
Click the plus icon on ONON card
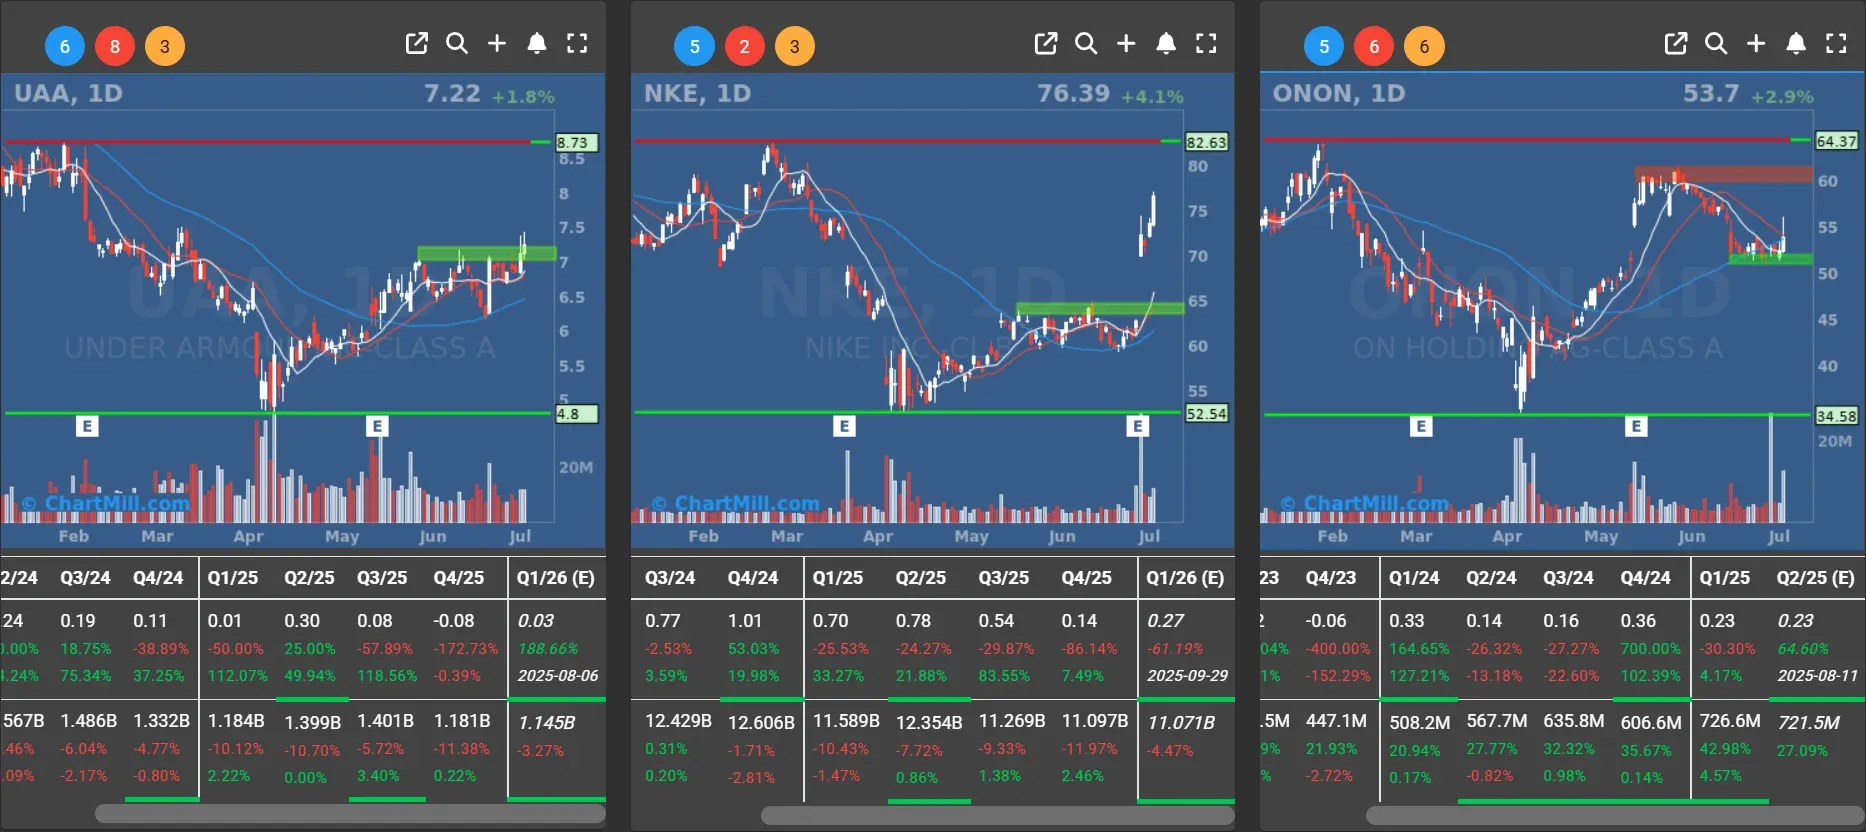tap(1756, 43)
